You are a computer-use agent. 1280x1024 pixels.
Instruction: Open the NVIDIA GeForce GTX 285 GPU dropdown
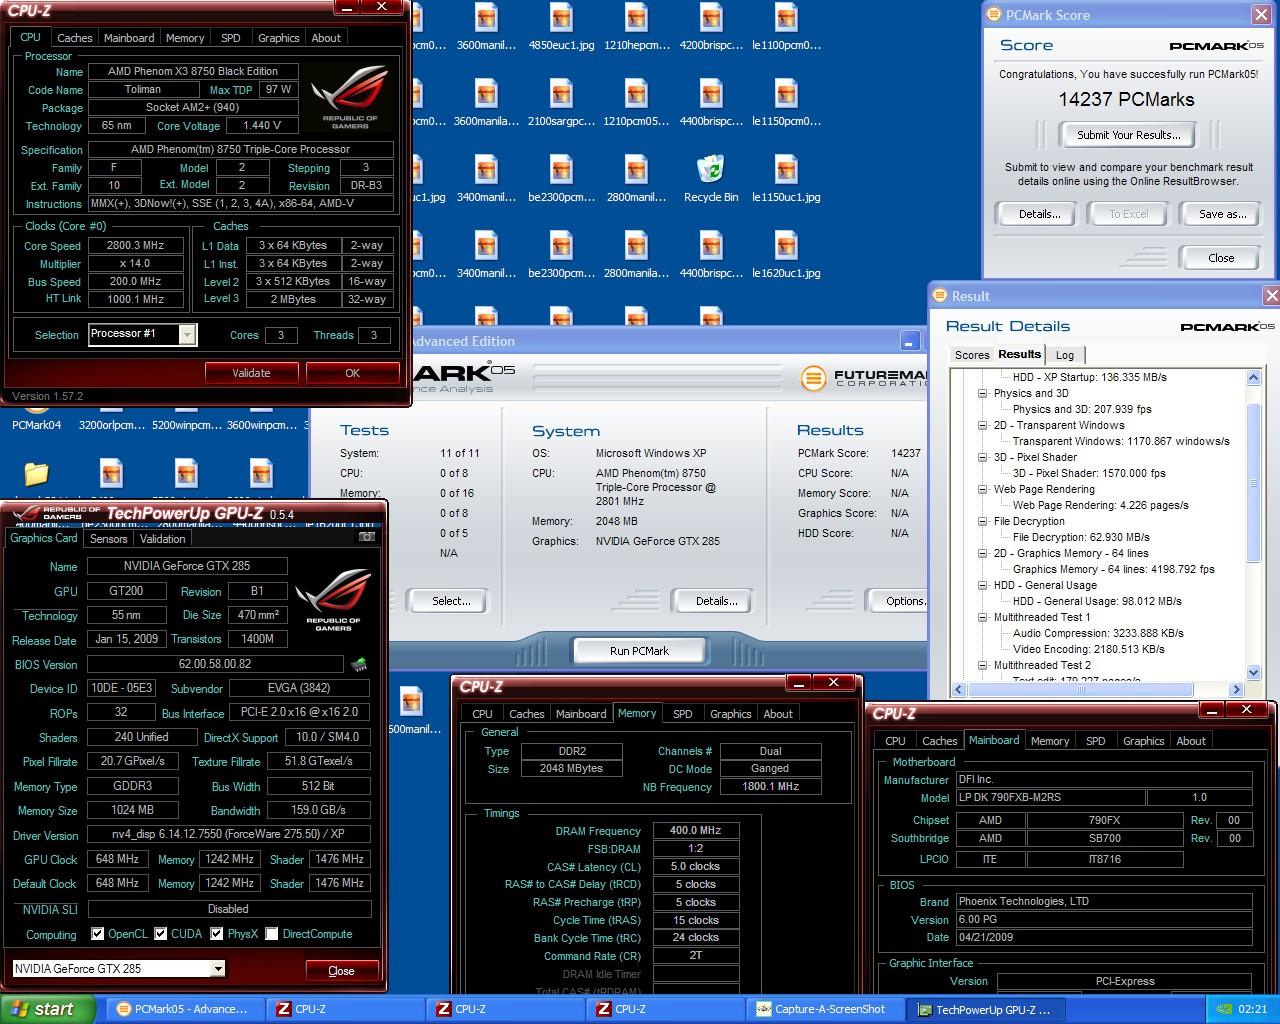point(217,968)
